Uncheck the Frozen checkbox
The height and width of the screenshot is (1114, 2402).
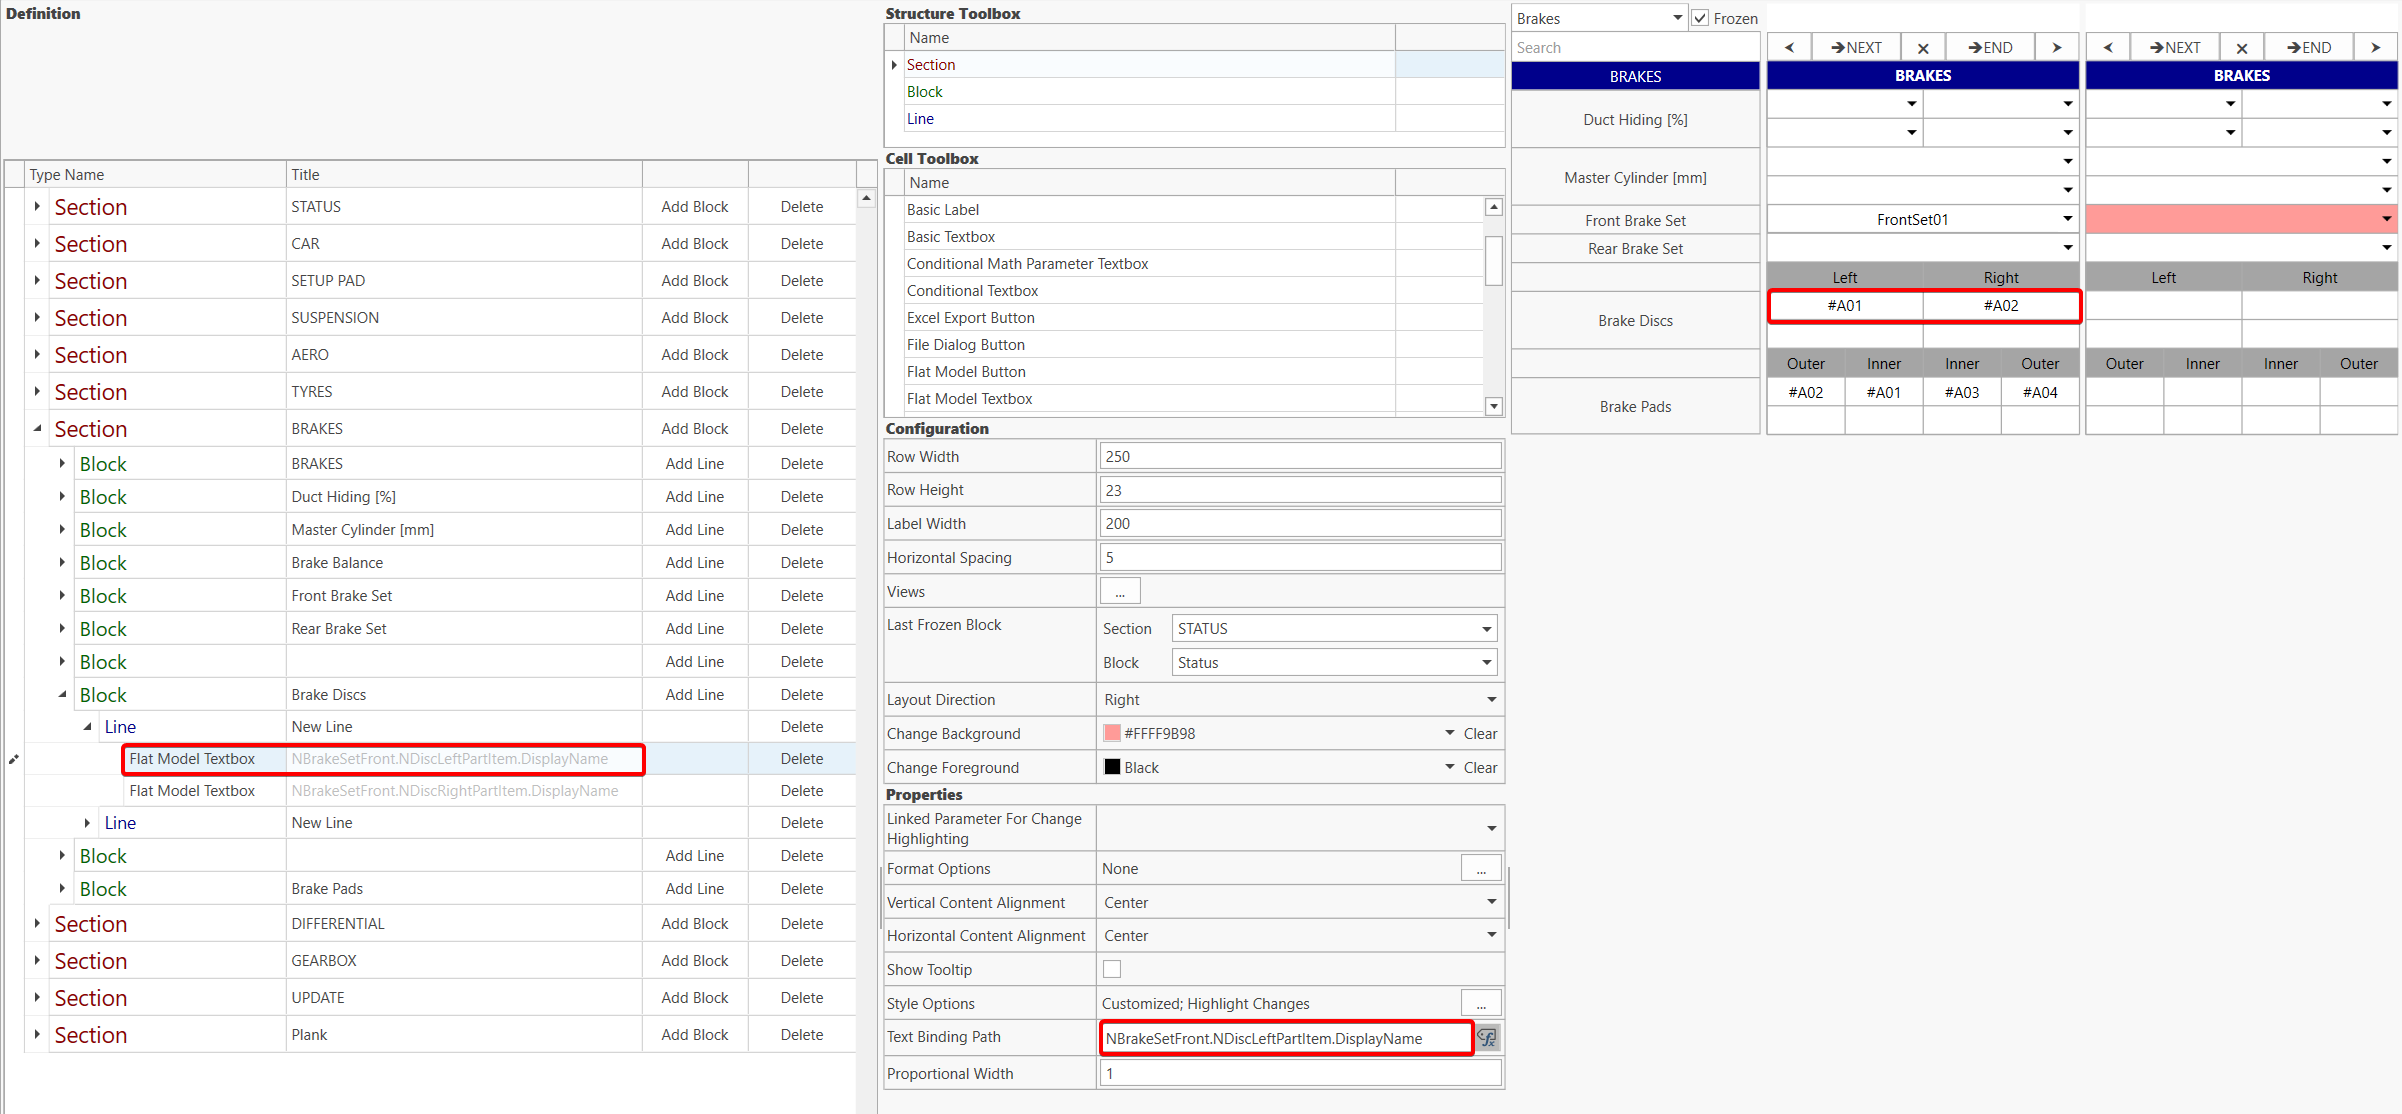click(x=1700, y=18)
